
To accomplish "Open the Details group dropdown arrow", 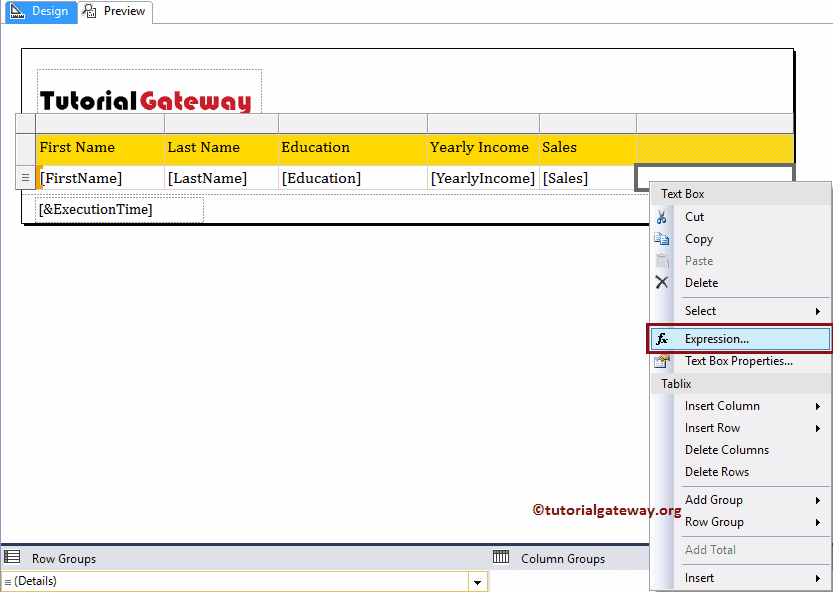I will (x=477, y=580).
